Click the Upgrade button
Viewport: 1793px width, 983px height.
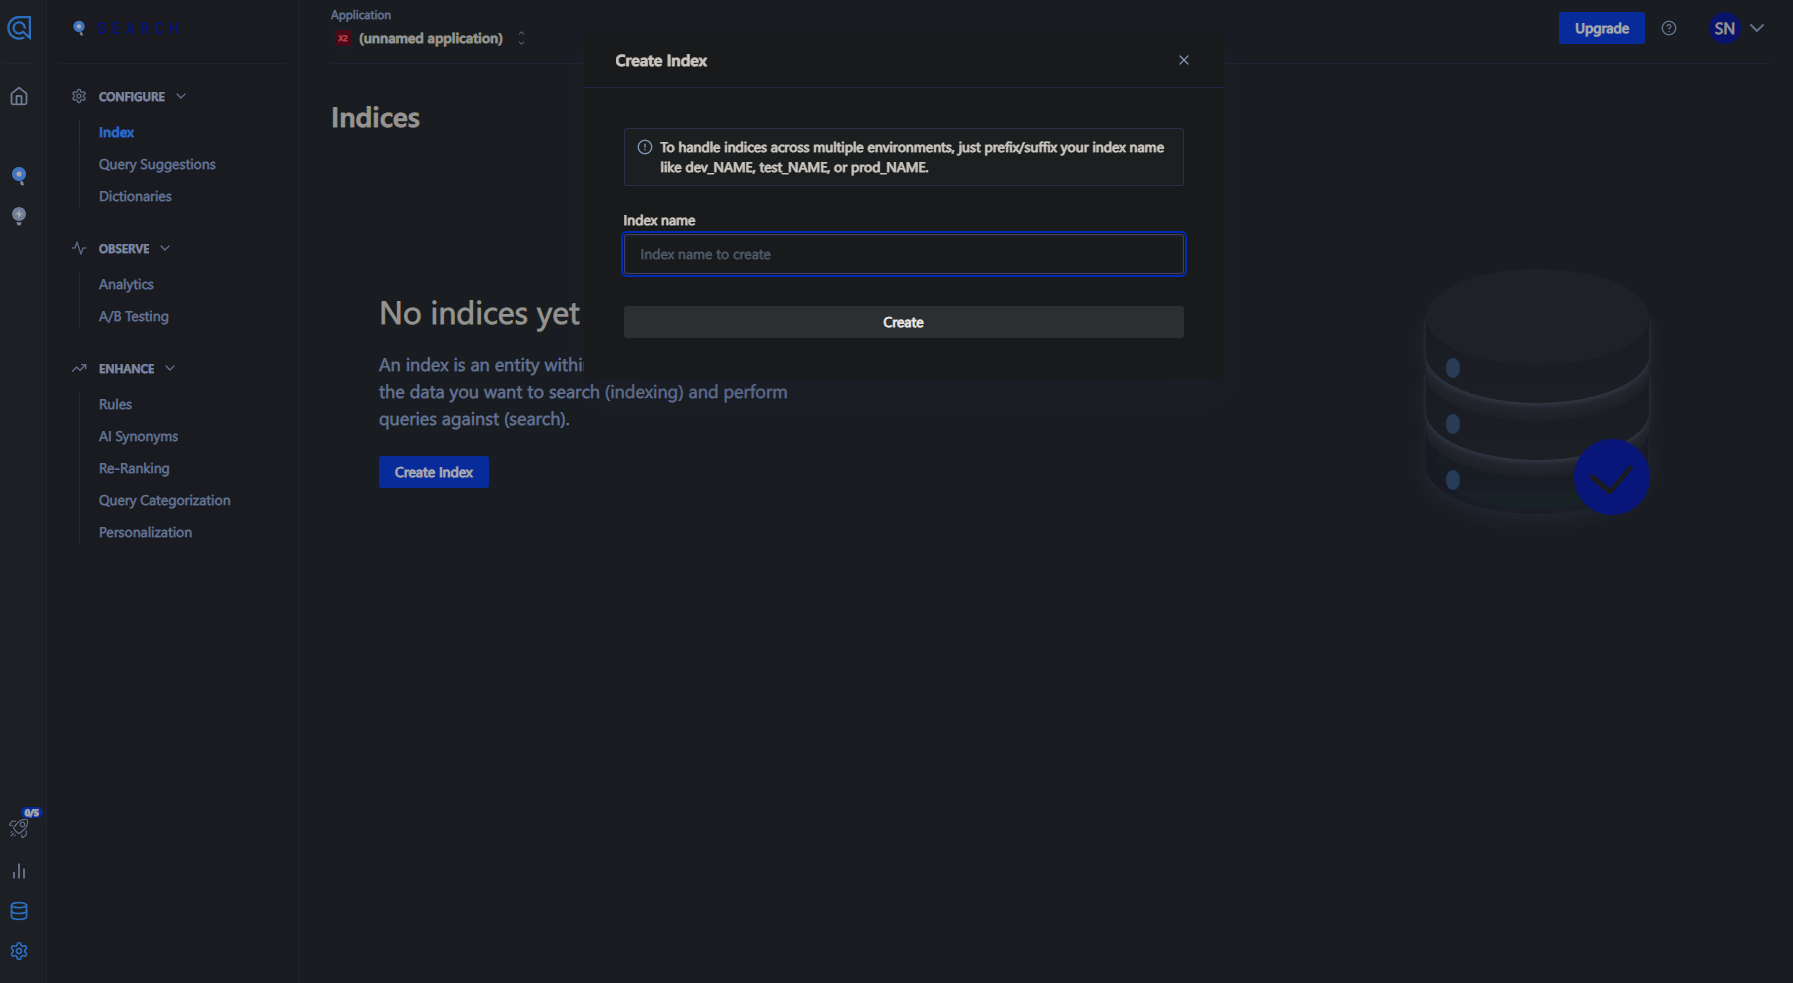(1601, 28)
